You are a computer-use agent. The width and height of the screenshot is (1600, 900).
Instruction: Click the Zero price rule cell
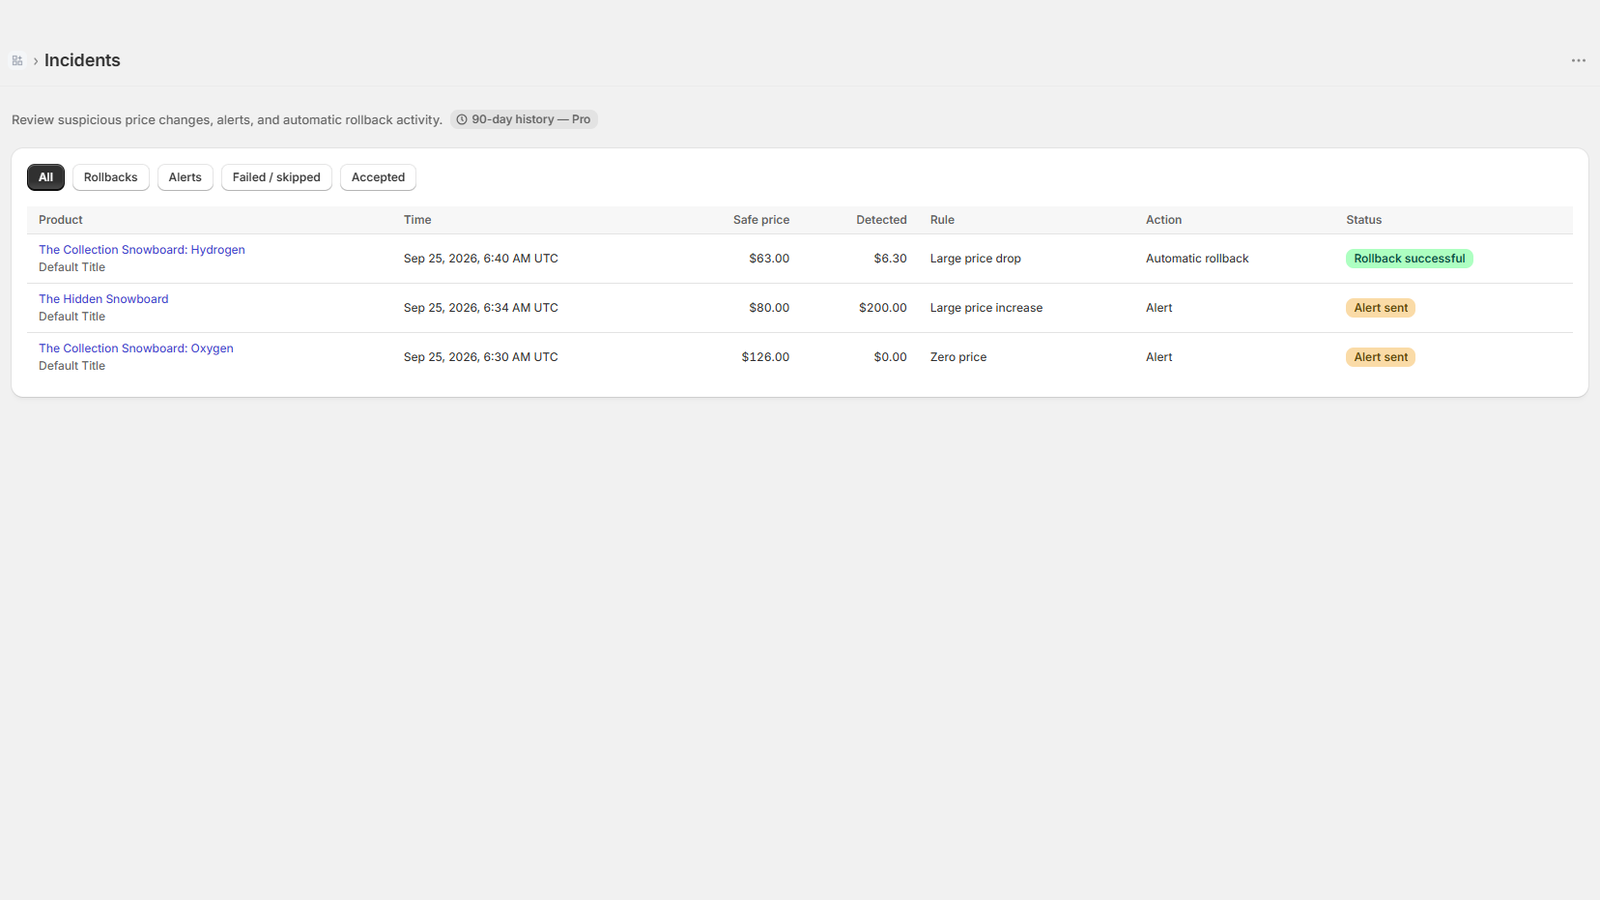pos(958,357)
